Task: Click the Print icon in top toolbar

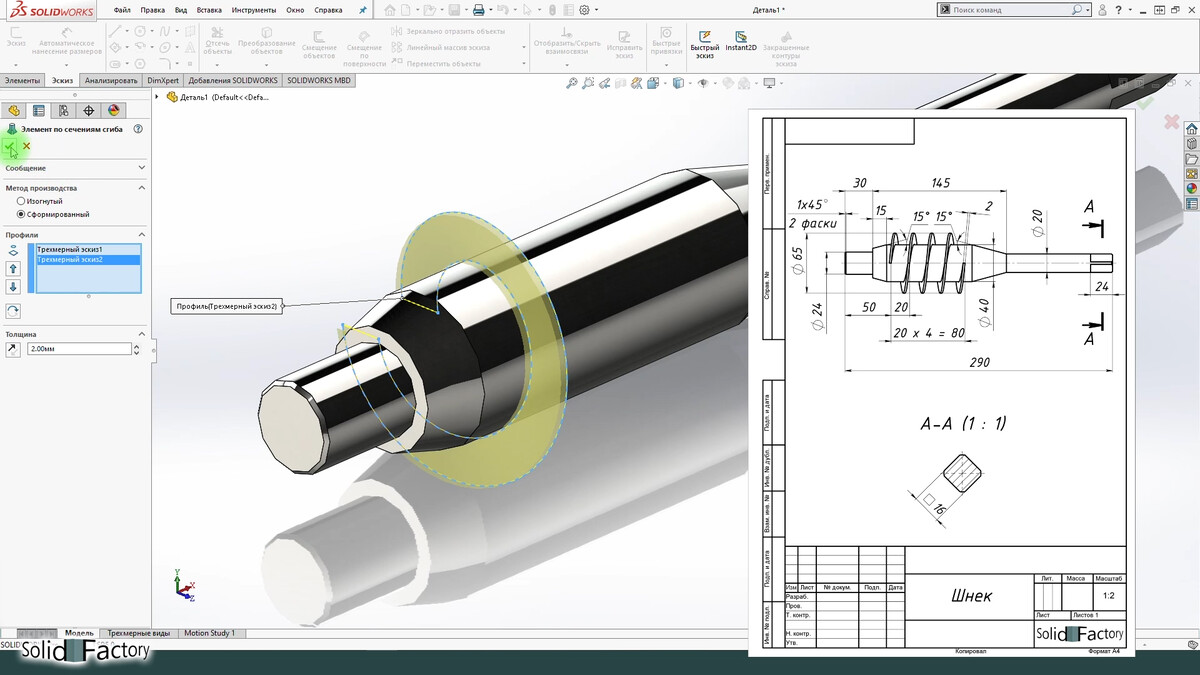Action: coord(478,10)
